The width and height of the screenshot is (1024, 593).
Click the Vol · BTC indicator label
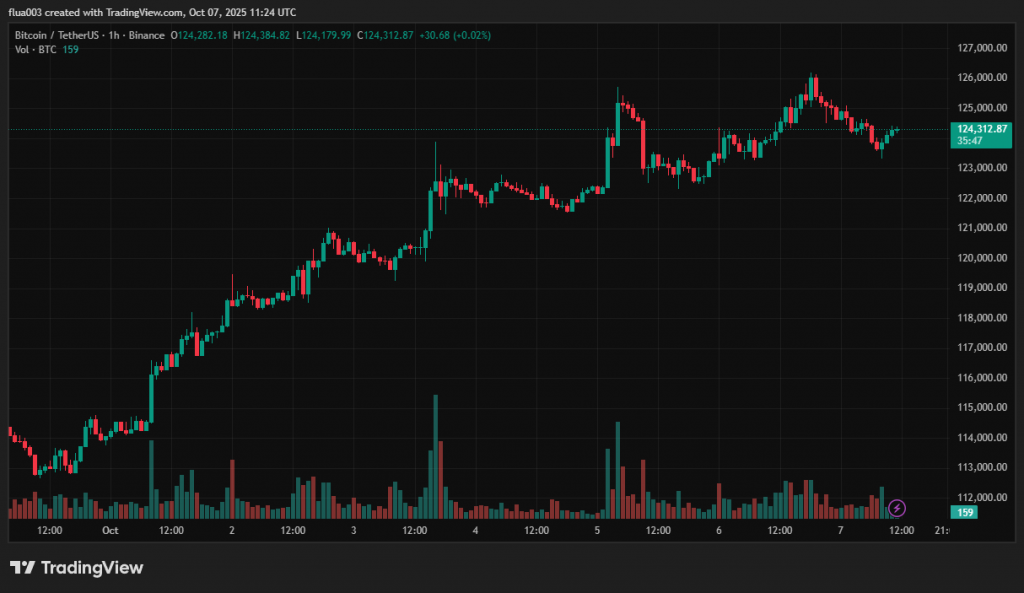[x=35, y=49]
